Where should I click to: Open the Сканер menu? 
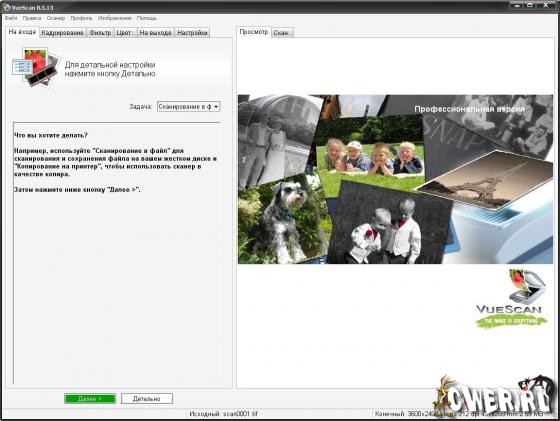(56, 18)
